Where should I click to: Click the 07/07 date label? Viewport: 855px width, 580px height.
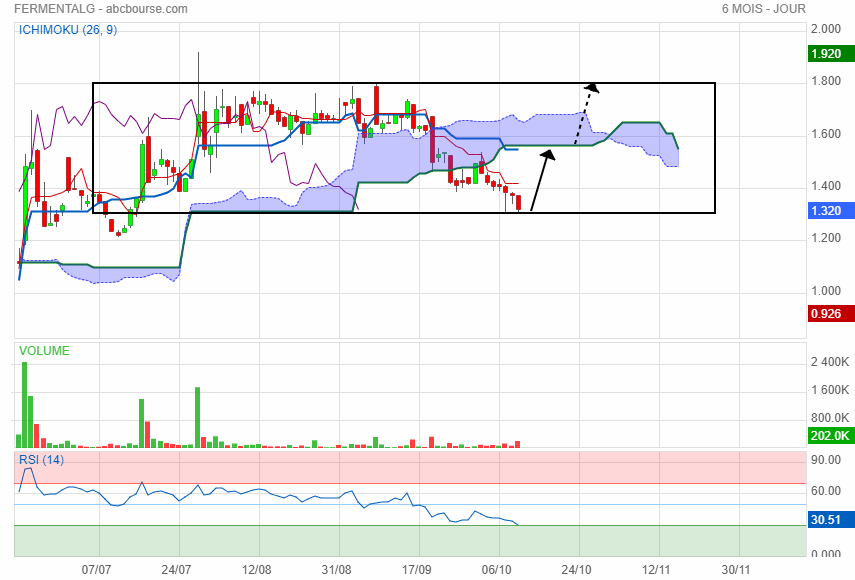(x=97, y=570)
